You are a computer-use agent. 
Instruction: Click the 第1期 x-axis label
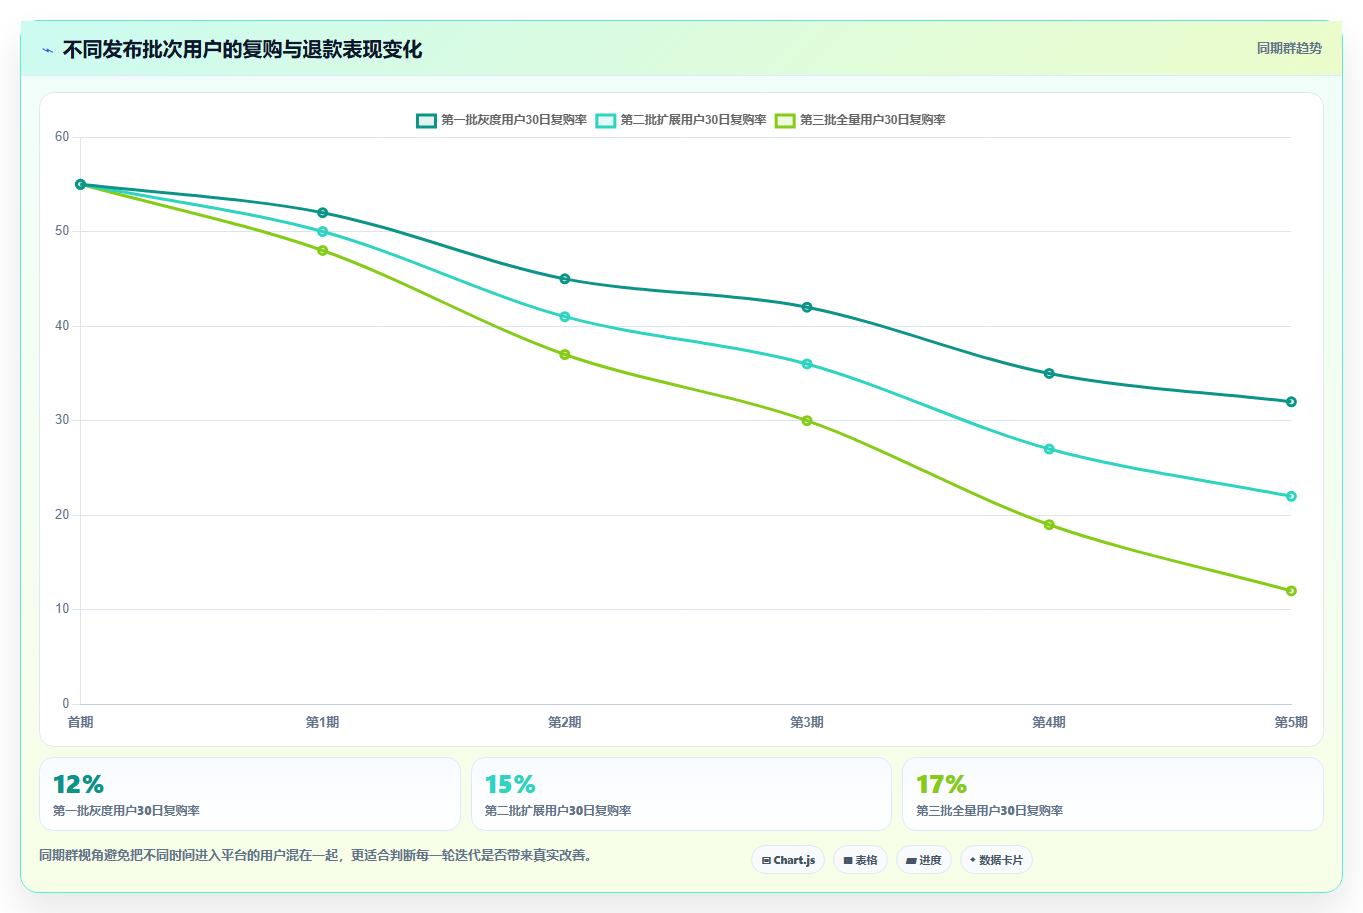[322, 722]
